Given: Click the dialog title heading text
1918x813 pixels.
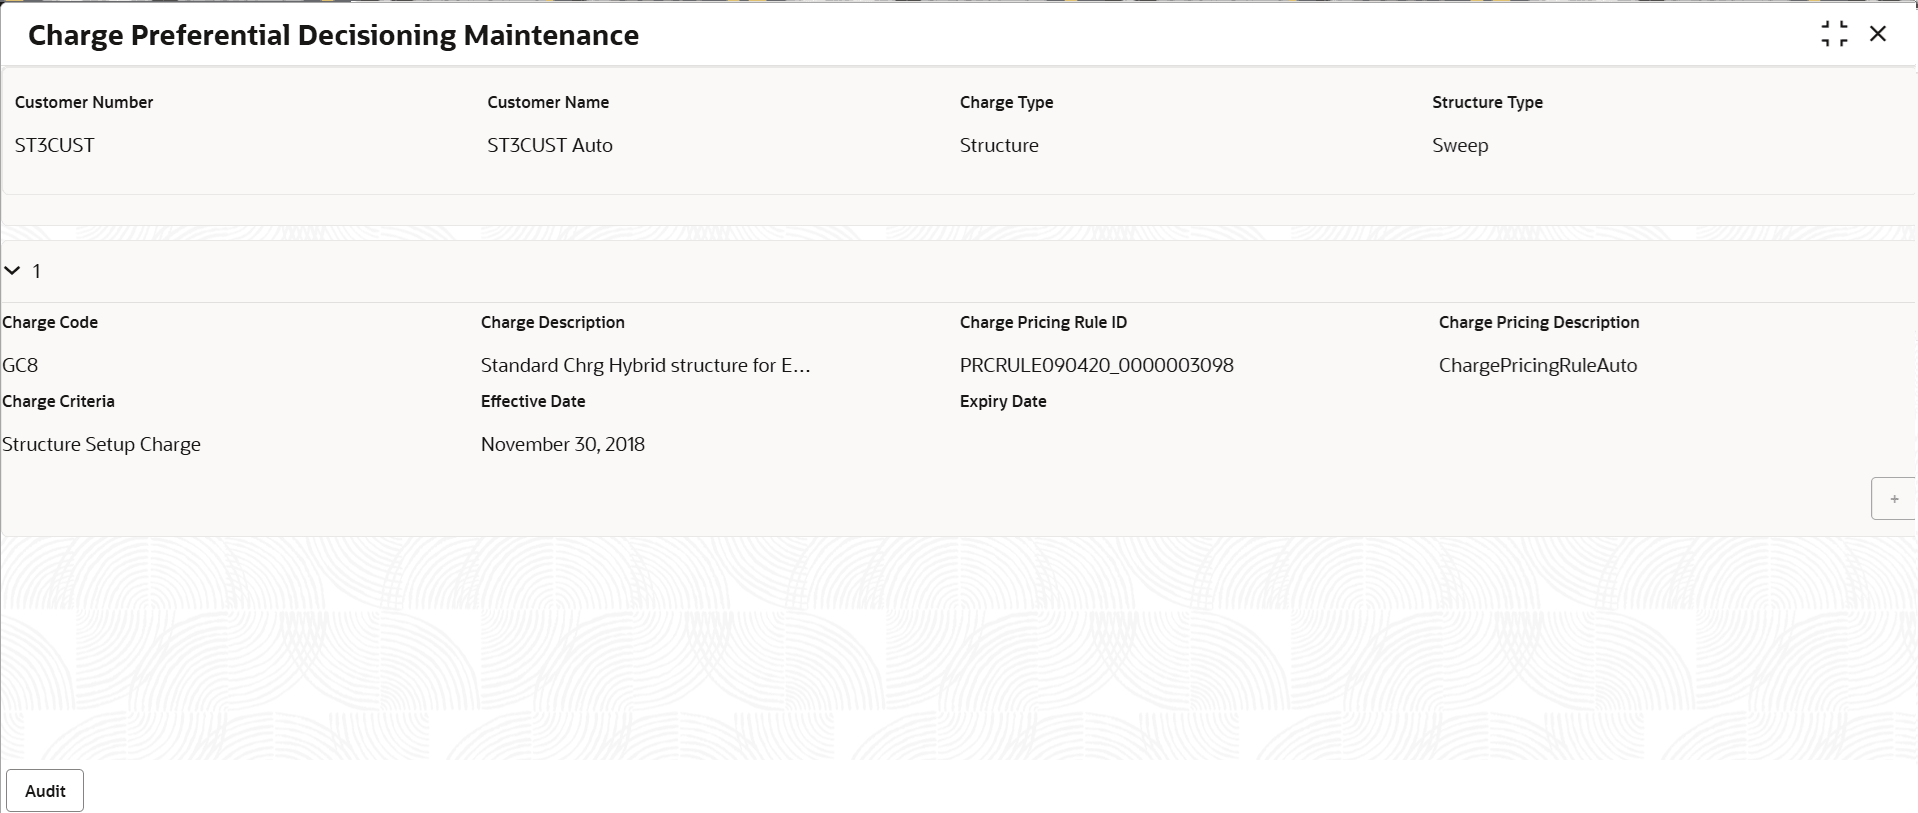Looking at the screenshot, I should click(x=333, y=35).
